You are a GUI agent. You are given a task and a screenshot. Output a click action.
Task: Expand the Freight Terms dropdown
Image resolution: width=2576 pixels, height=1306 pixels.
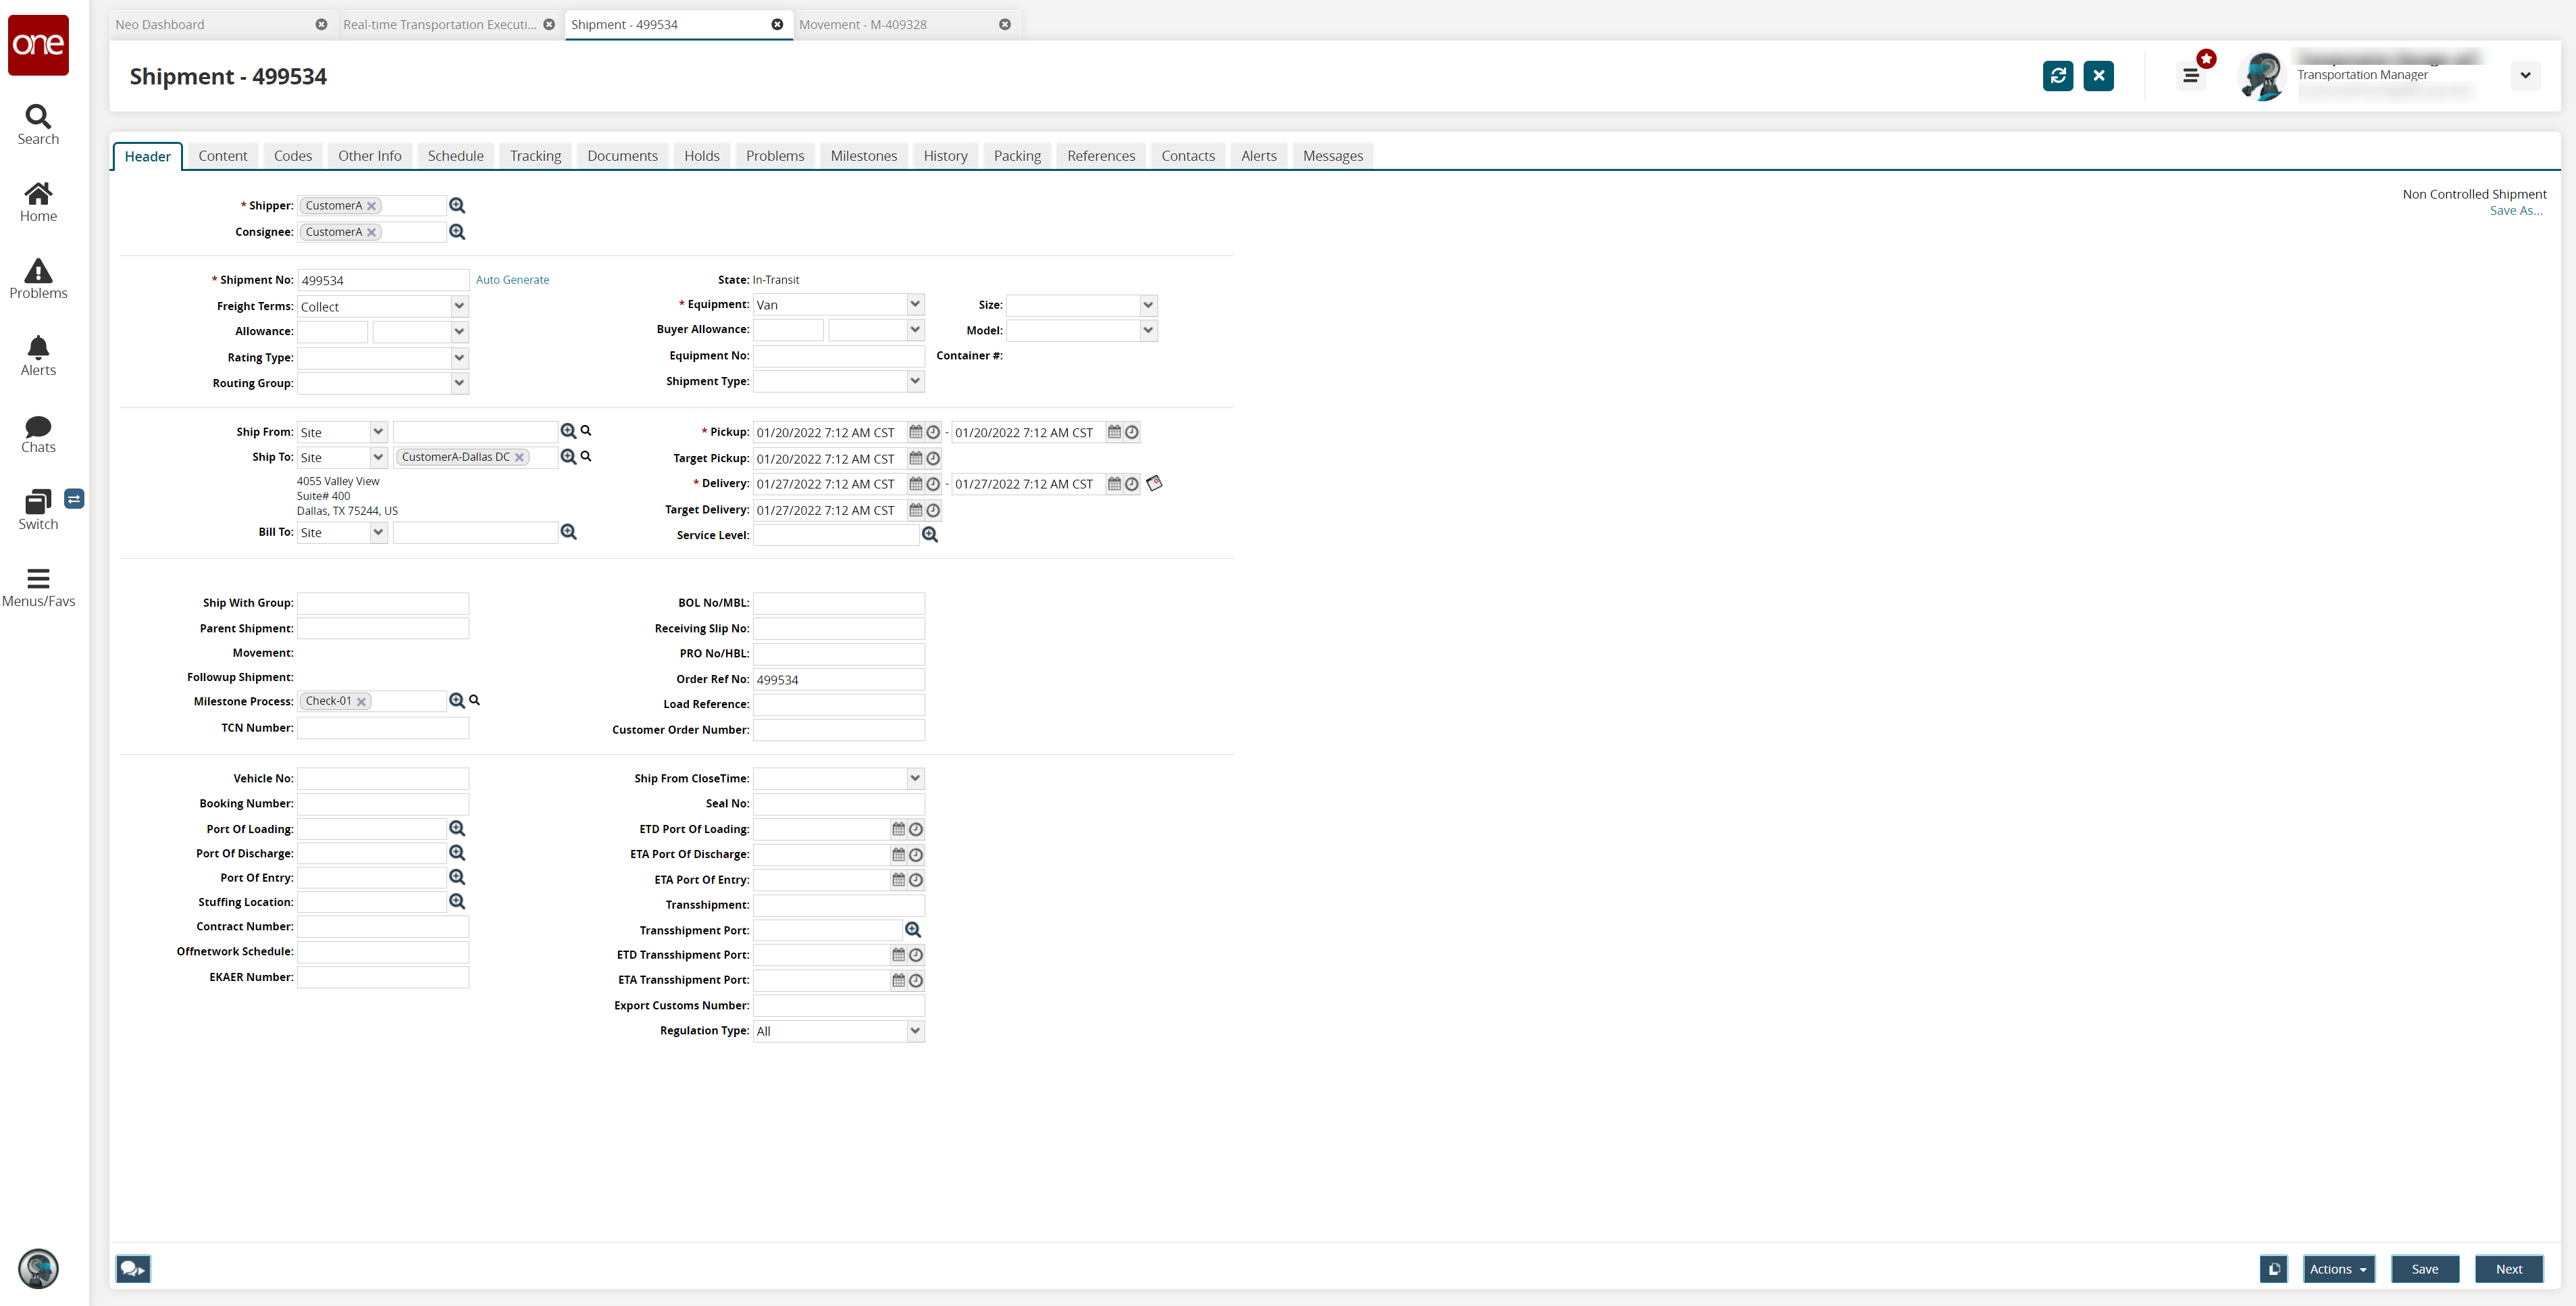tap(459, 306)
